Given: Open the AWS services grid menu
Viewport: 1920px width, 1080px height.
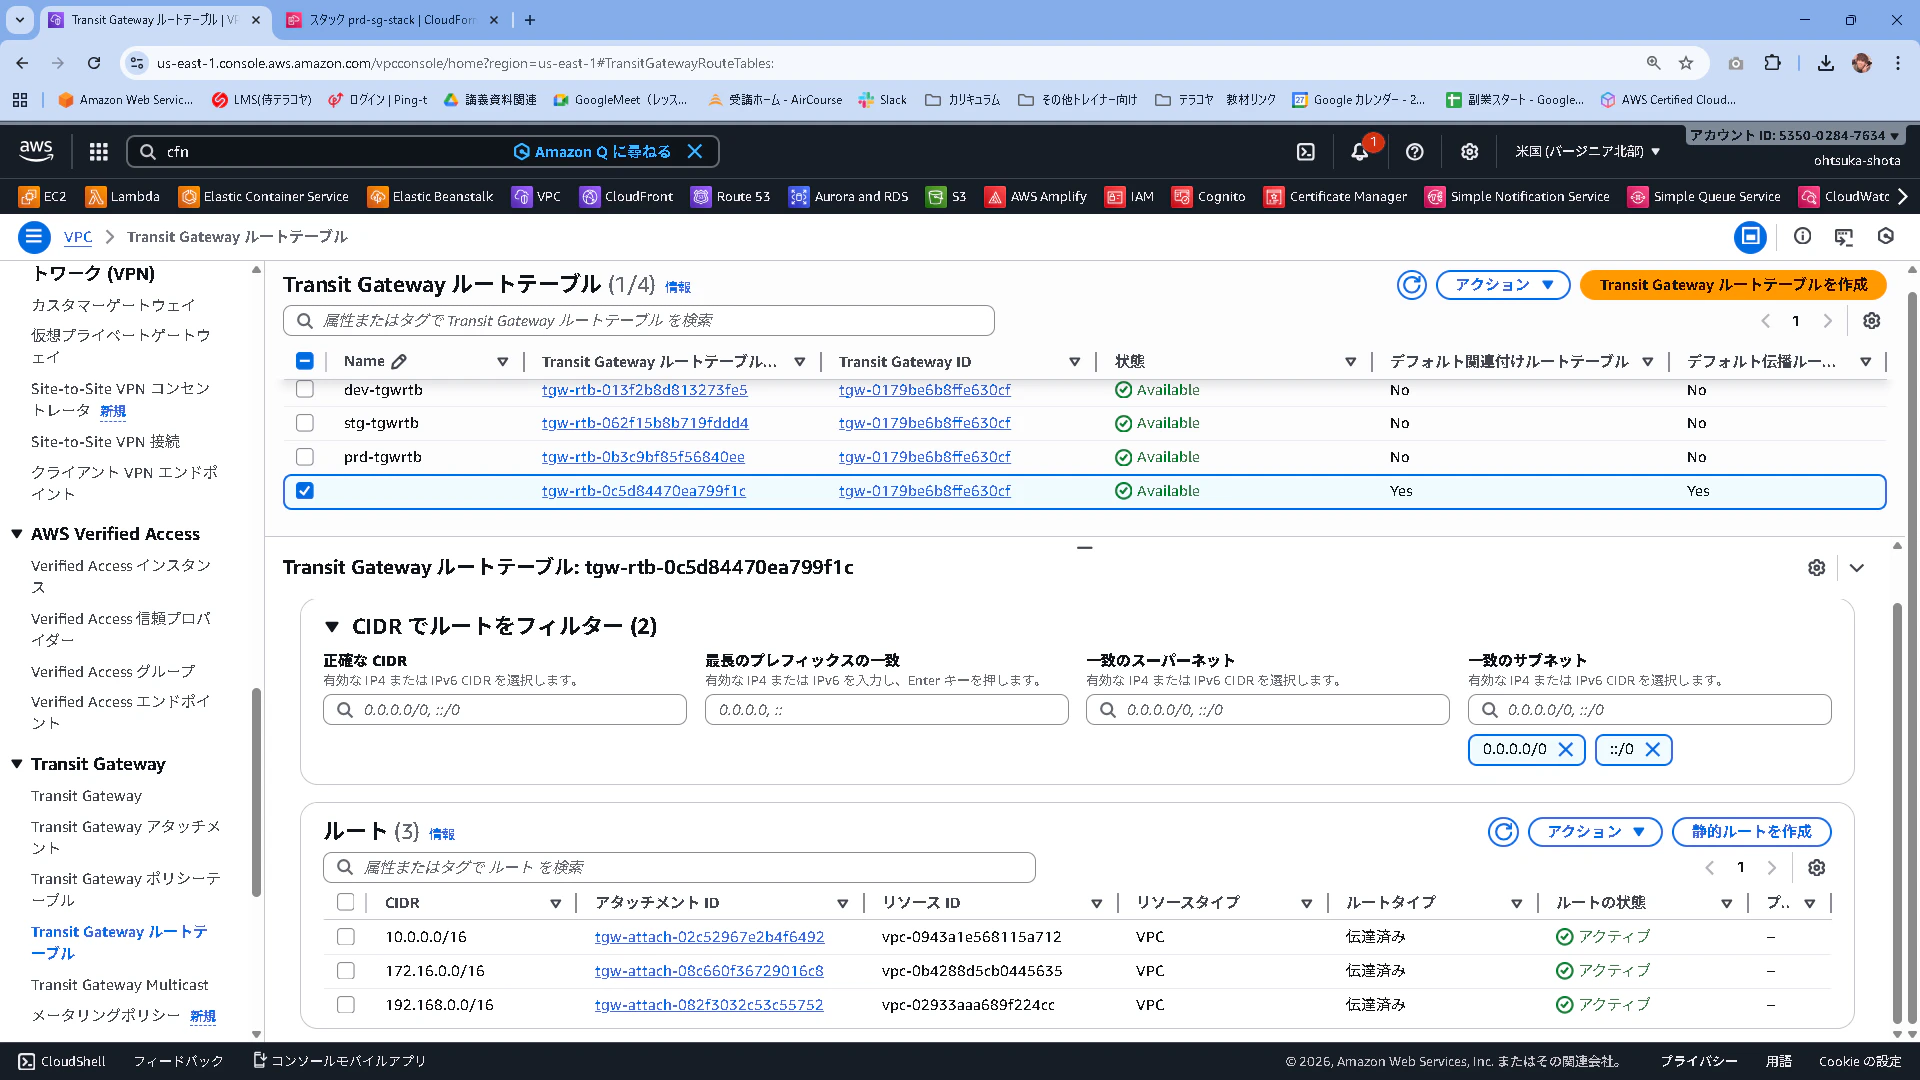Looking at the screenshot, I should 98,152.
